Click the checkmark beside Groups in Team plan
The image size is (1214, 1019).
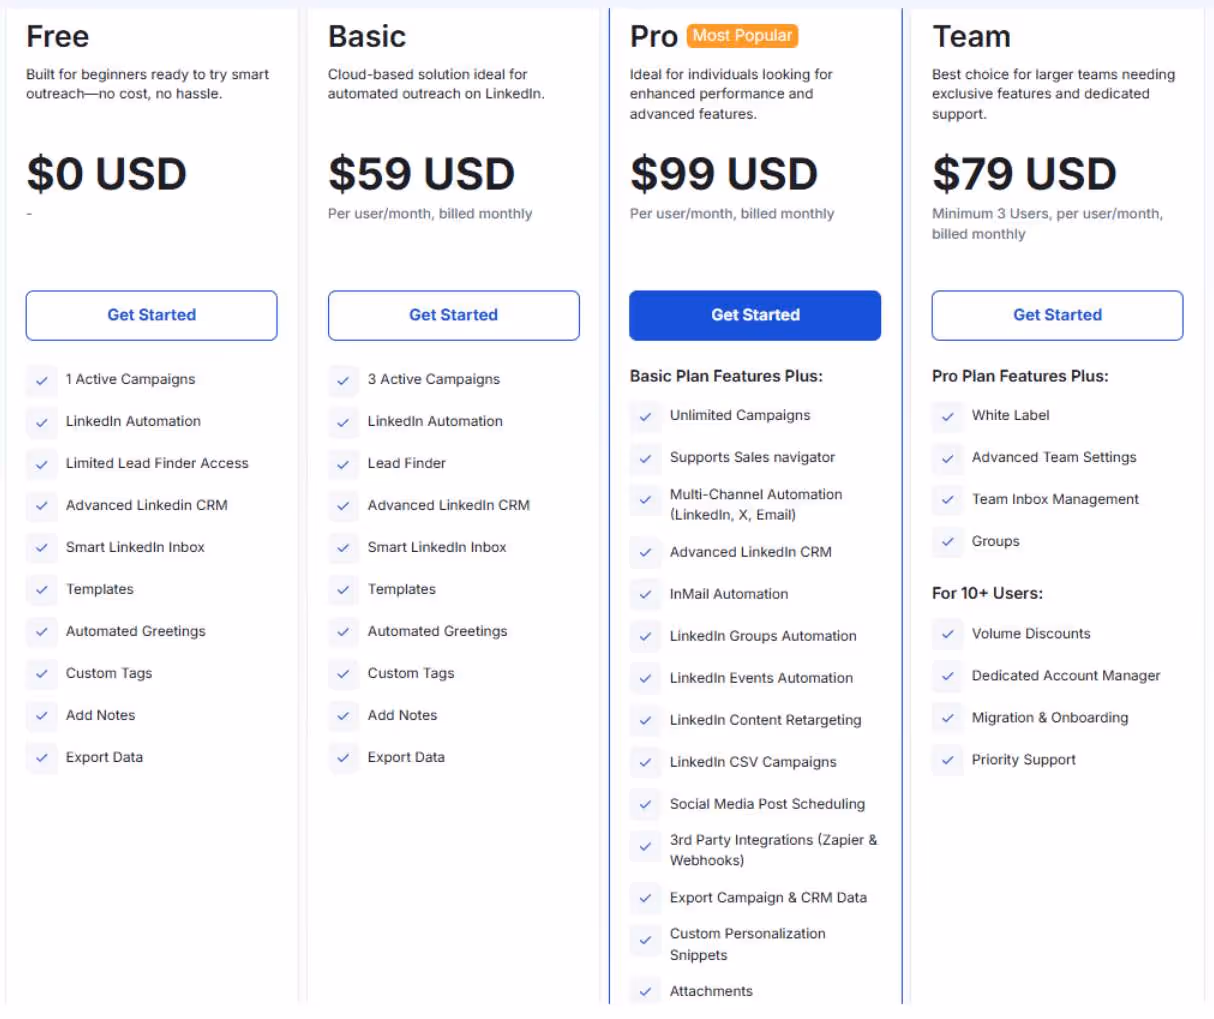947,542
